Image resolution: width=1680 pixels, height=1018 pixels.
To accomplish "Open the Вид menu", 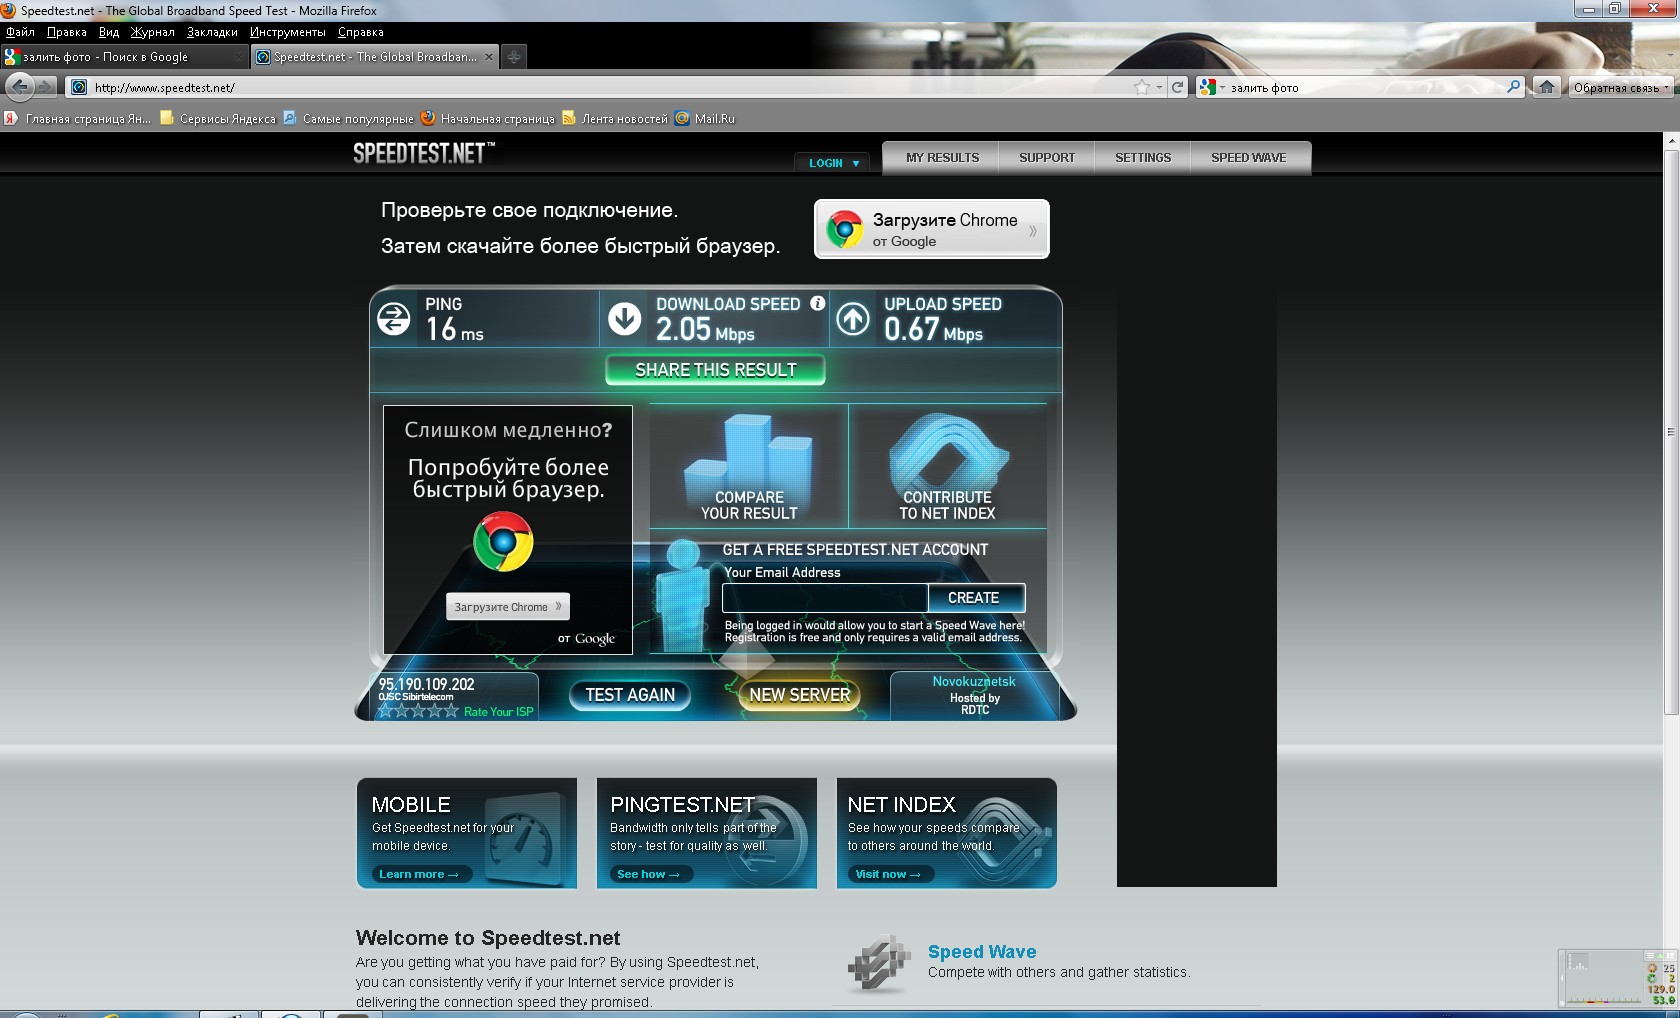I will (x=109, y=32).
